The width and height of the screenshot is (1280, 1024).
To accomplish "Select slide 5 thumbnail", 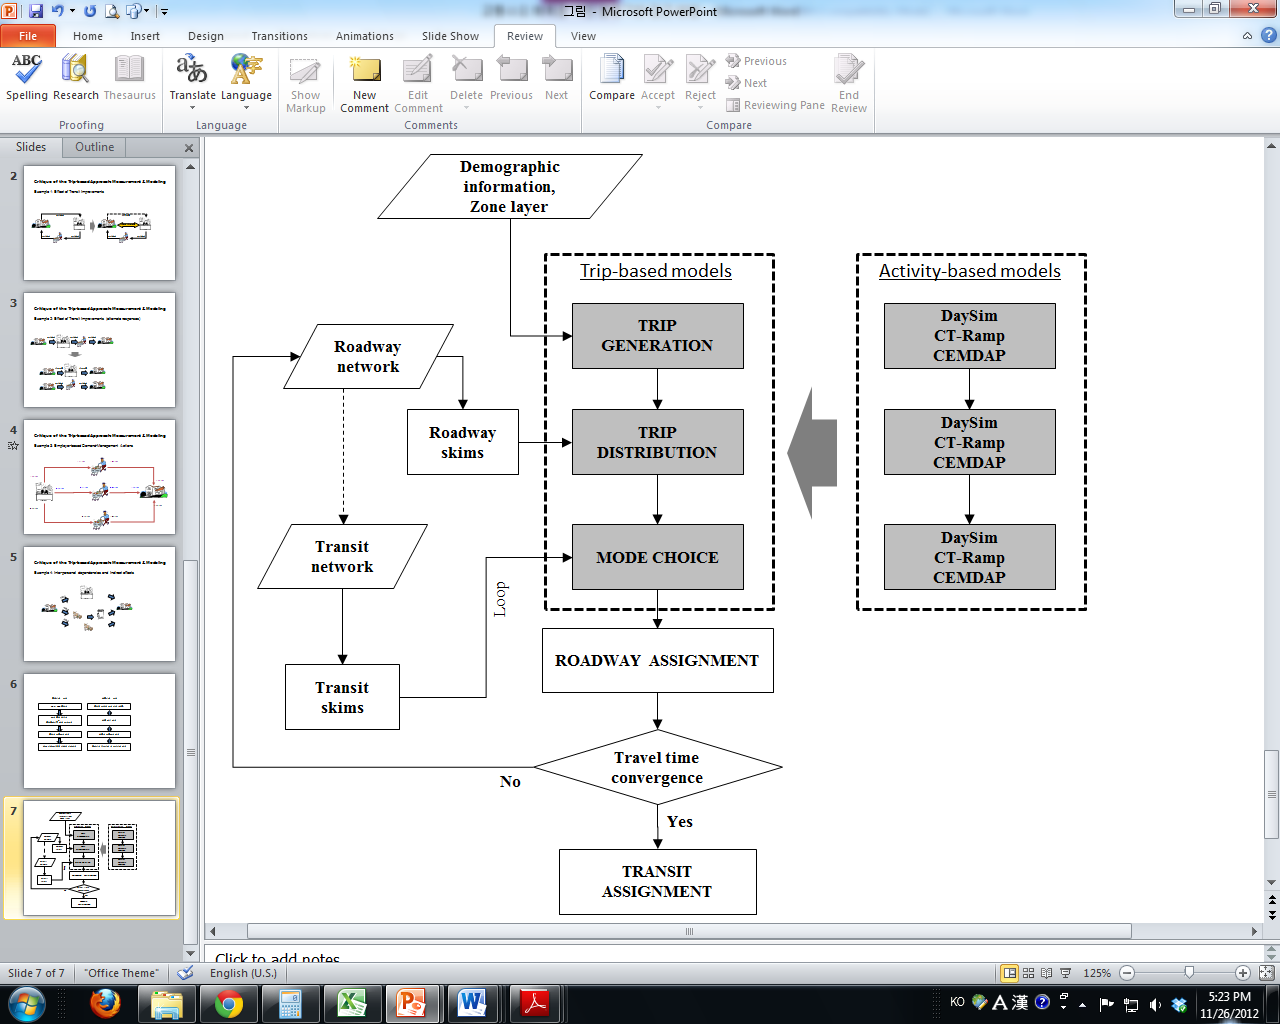I will 99,604.
